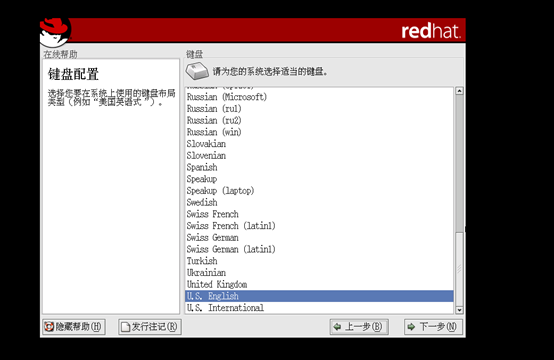
Task: Proceed with 下一步(N) button
Action: coord(433,327)
